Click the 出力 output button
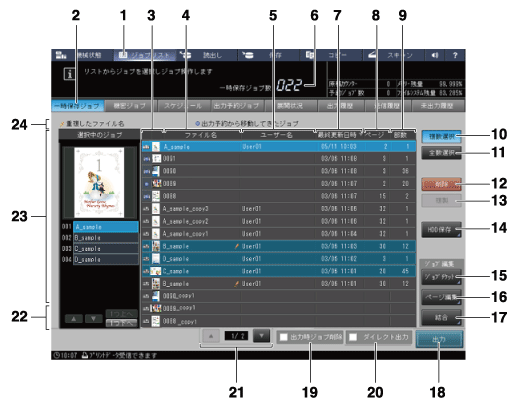This screenshot has height=399, width=517. [x=439, y=339]
